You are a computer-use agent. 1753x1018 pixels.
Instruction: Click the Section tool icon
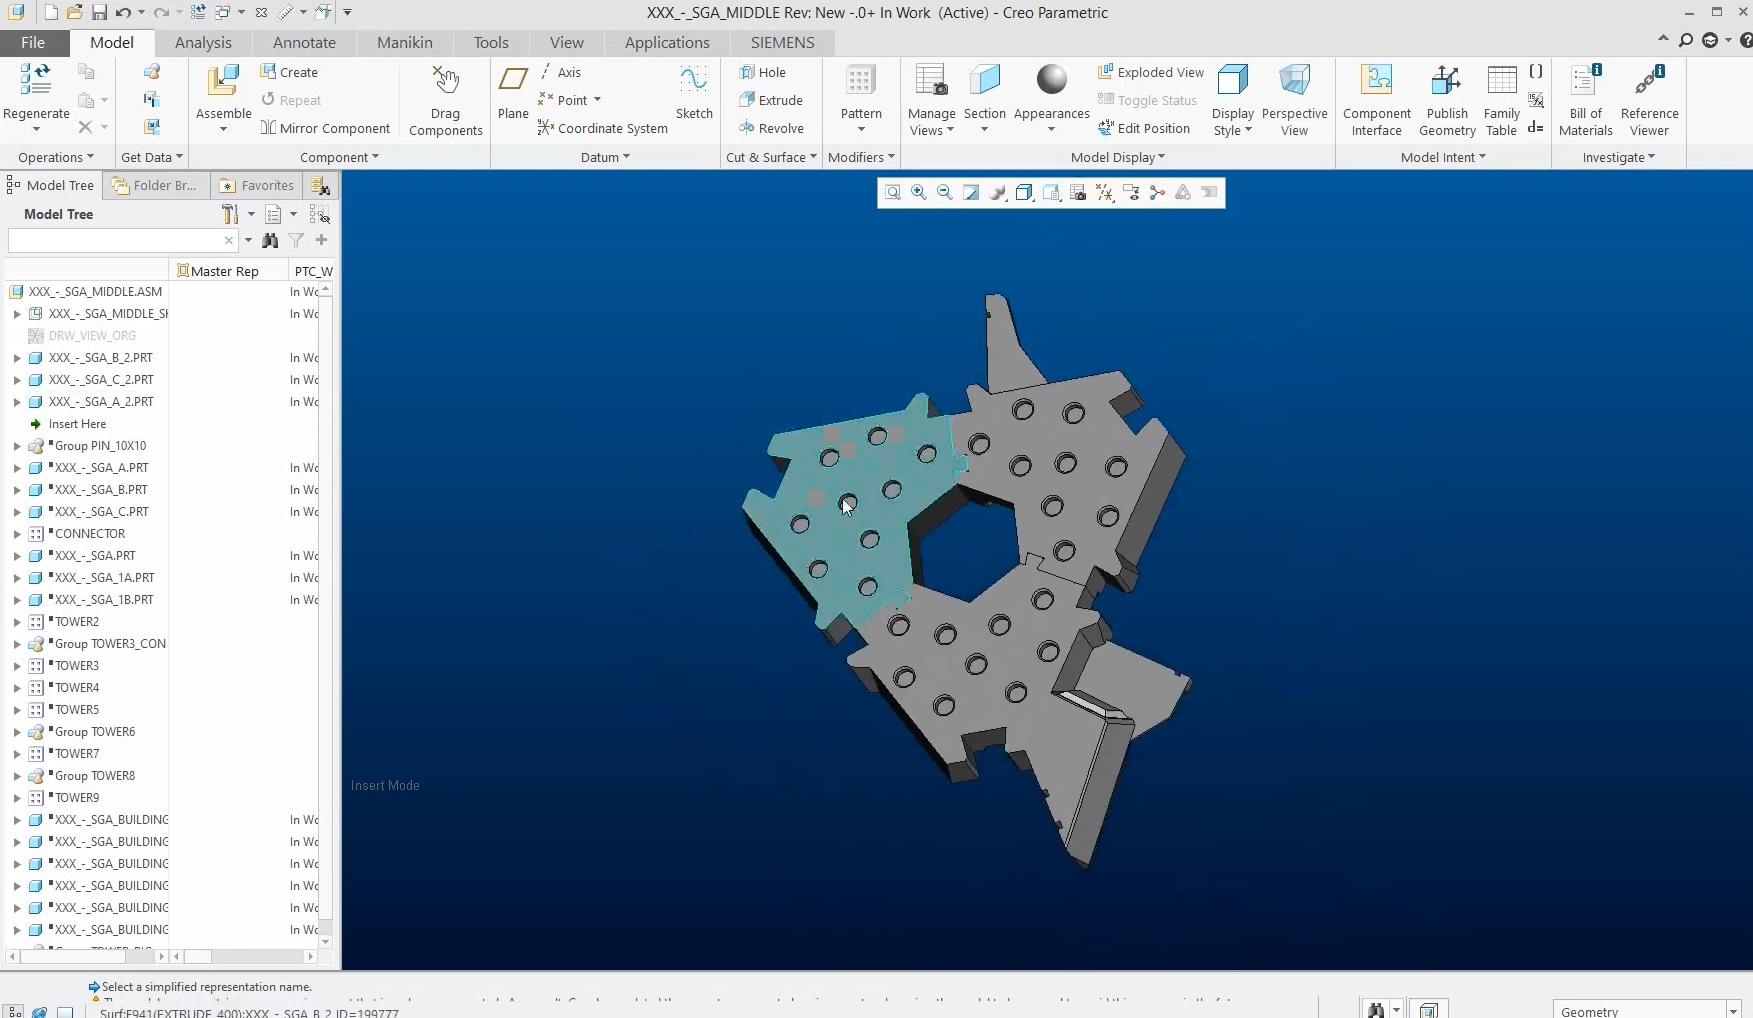984,80
